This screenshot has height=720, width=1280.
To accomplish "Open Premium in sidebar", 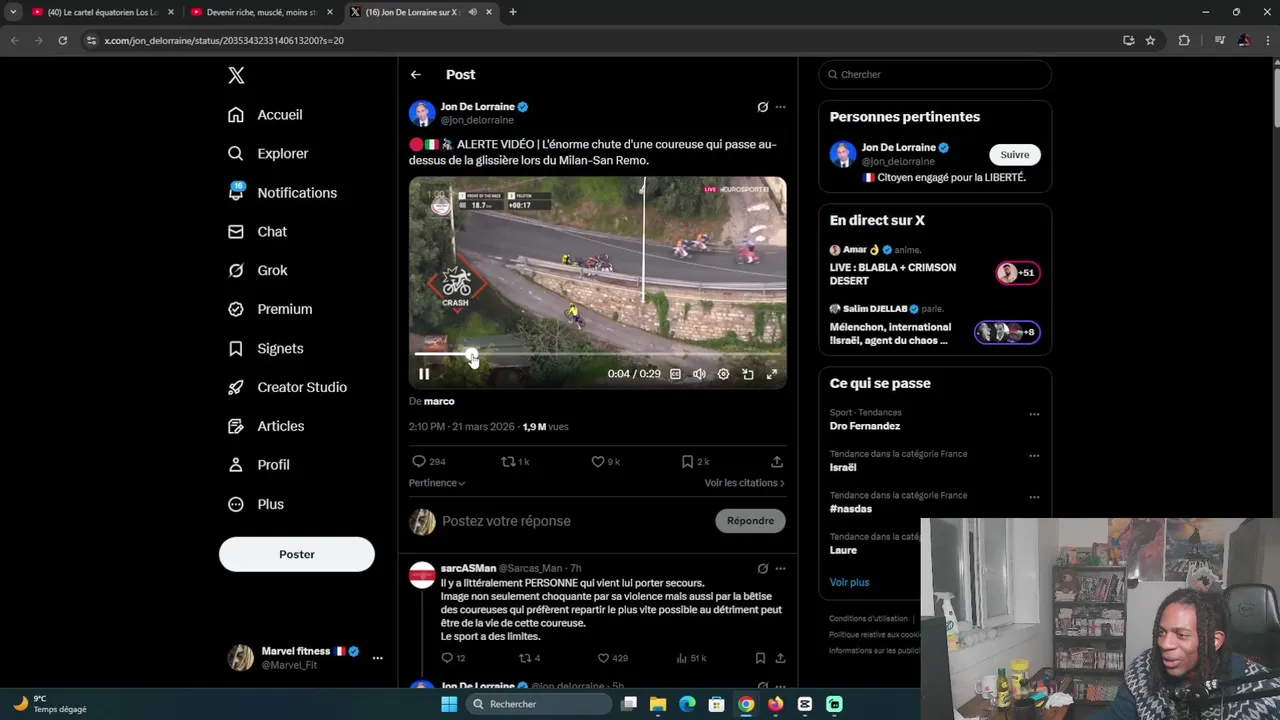I will (271, 310).
